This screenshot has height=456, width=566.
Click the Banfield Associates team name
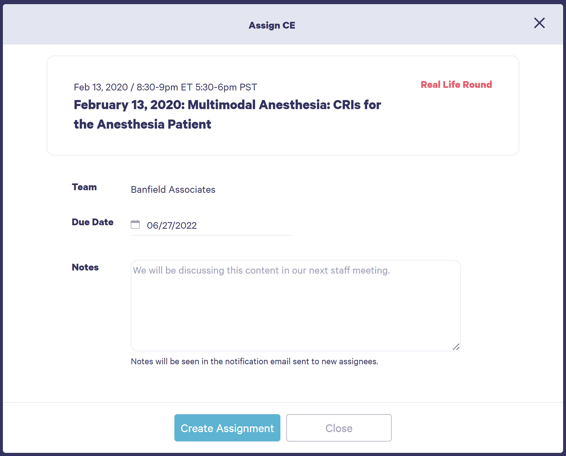173,190
